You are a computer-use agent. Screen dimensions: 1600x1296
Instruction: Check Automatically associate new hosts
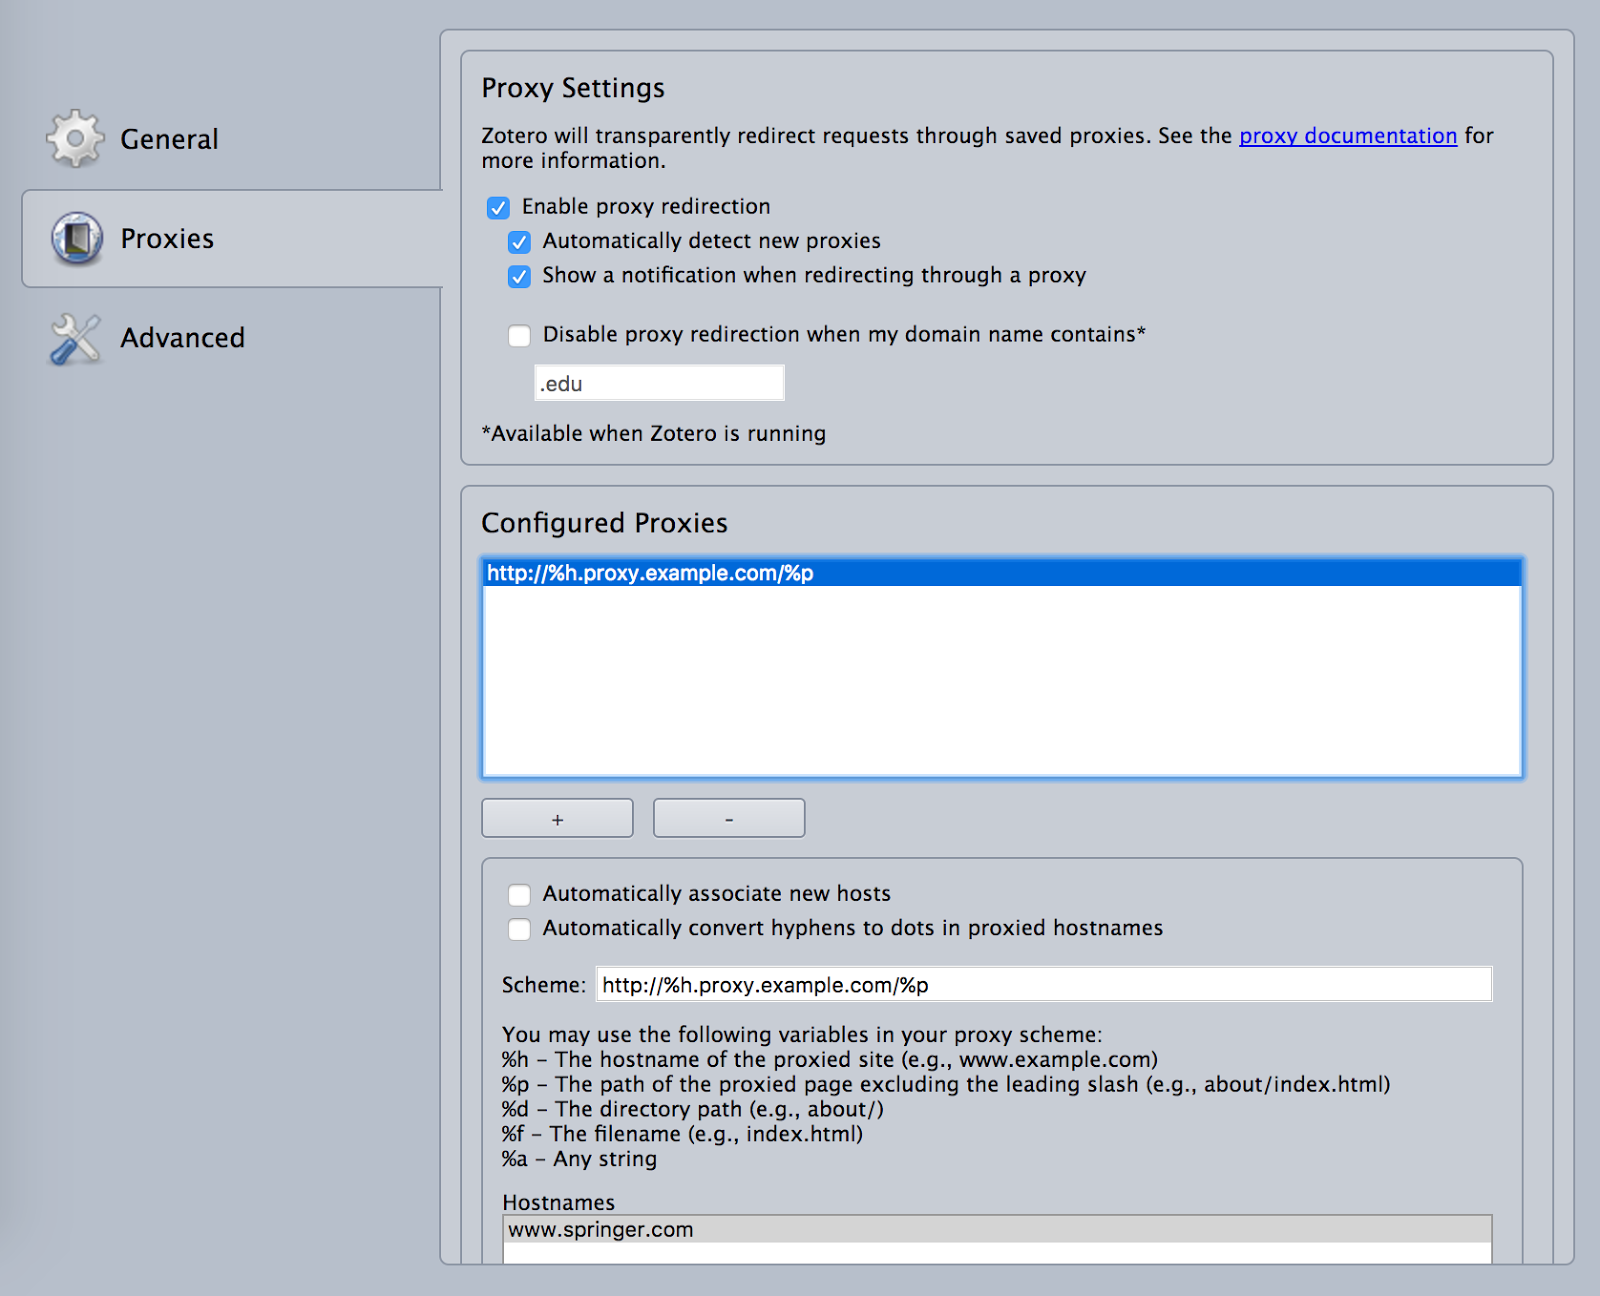pos(519,894)
